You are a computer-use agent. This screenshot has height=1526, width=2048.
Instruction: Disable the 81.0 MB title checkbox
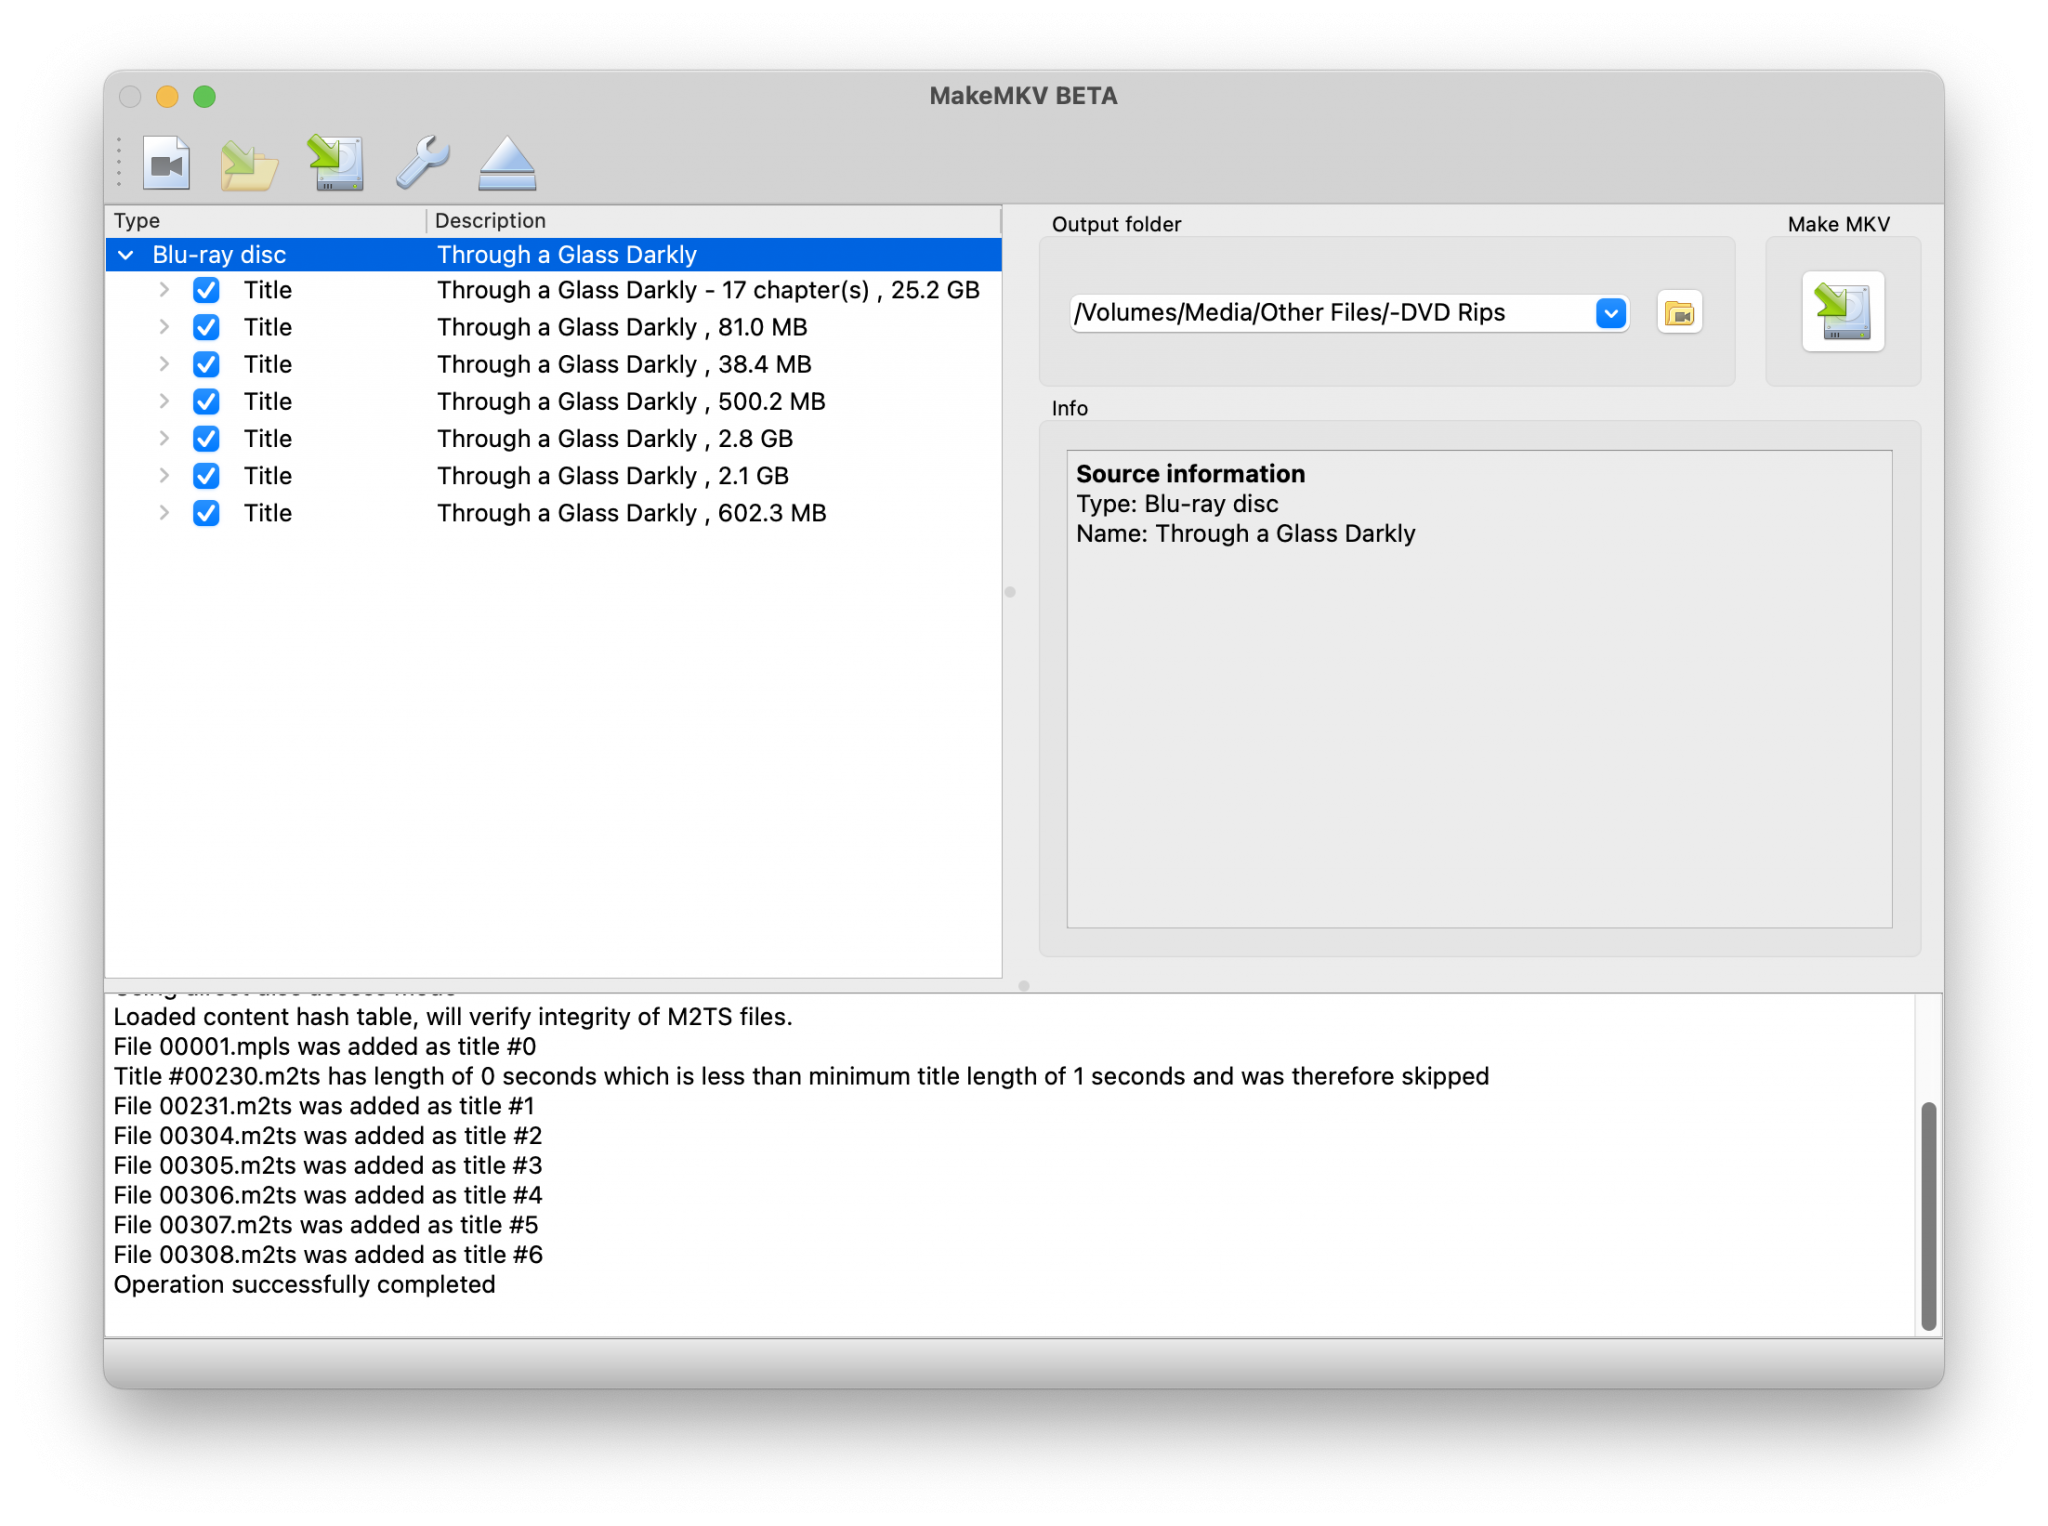click(206, 327)
